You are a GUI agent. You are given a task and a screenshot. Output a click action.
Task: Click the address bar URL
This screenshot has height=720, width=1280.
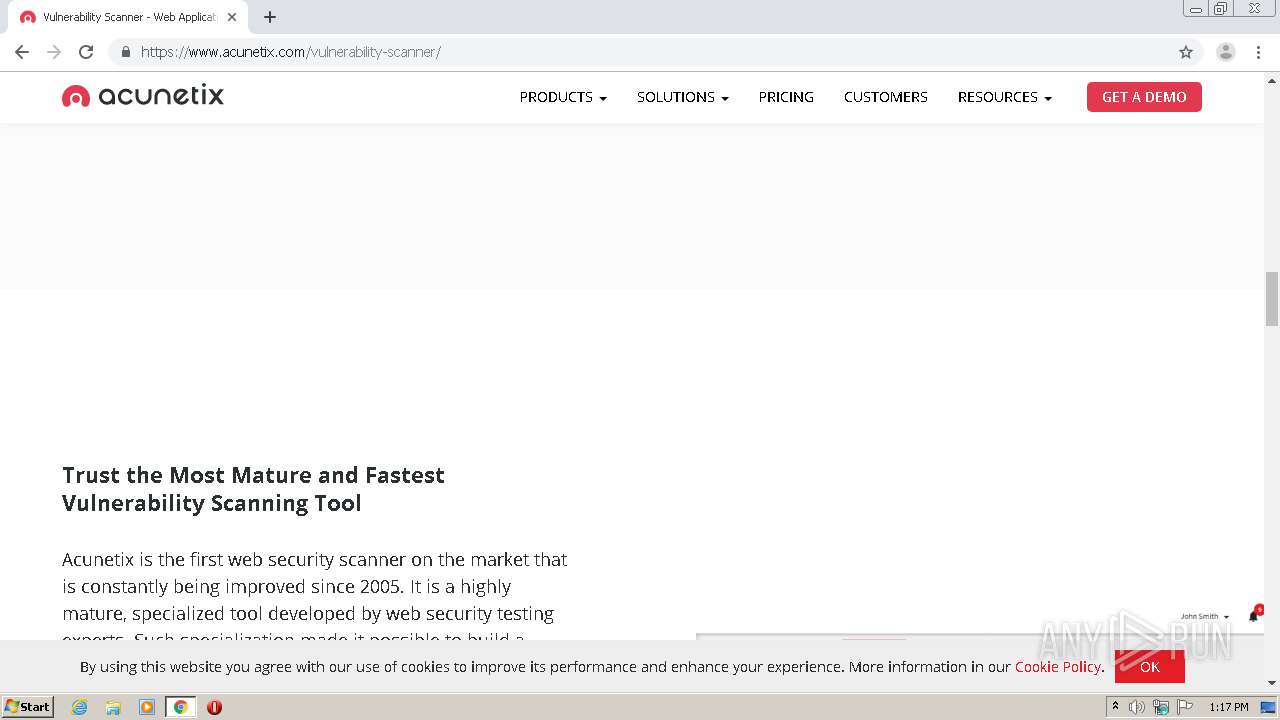(291, 52)
